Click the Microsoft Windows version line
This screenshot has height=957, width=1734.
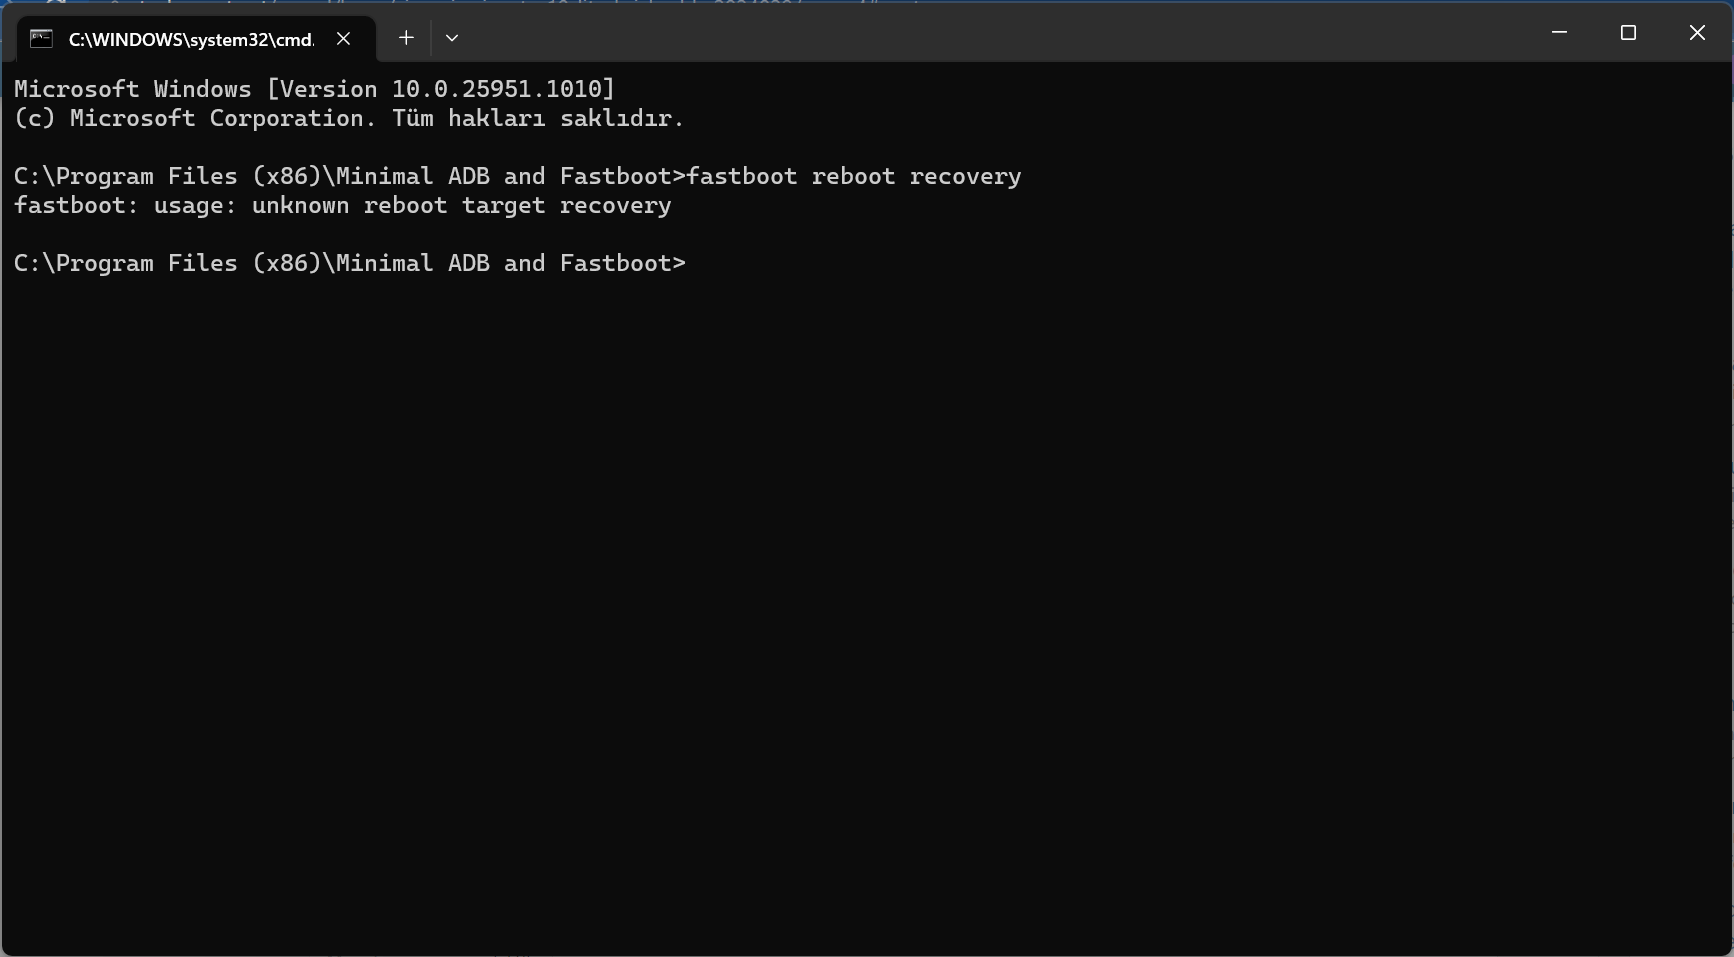[x=314, y=89]
